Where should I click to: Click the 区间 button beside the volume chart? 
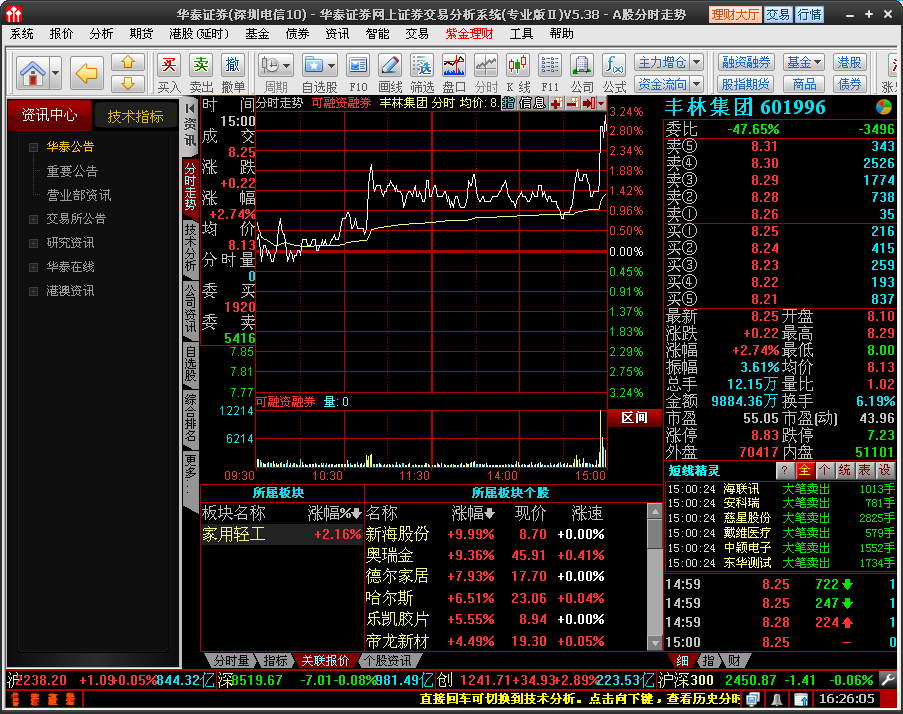point(635,417)
